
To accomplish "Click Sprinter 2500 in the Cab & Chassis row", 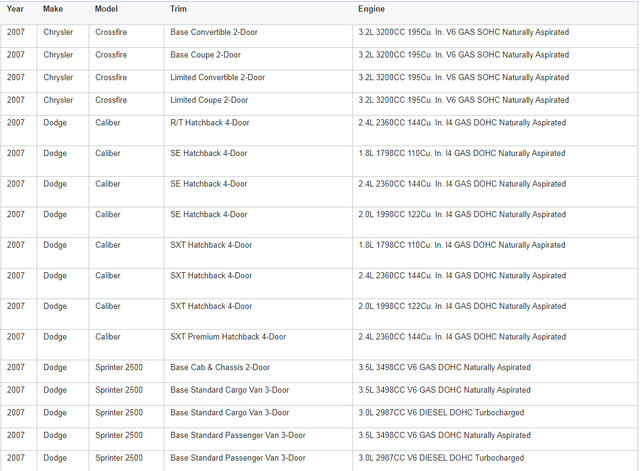I will pyautogui.click(x=119, y=367).
